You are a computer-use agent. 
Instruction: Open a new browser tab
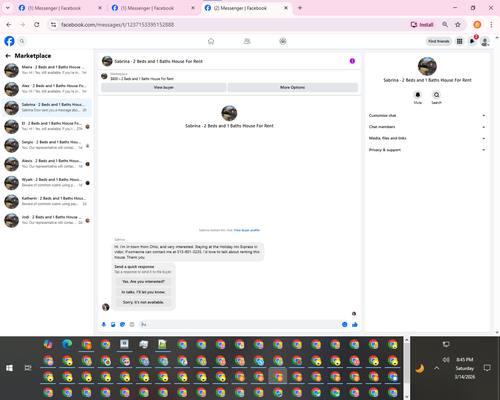[x=300, y=8]
